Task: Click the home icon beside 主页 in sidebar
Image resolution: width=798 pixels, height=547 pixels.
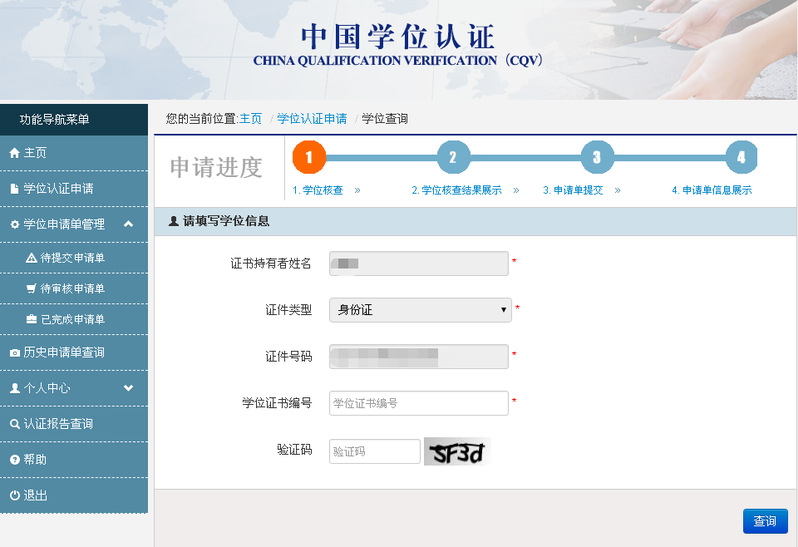Action: (14, 153)
